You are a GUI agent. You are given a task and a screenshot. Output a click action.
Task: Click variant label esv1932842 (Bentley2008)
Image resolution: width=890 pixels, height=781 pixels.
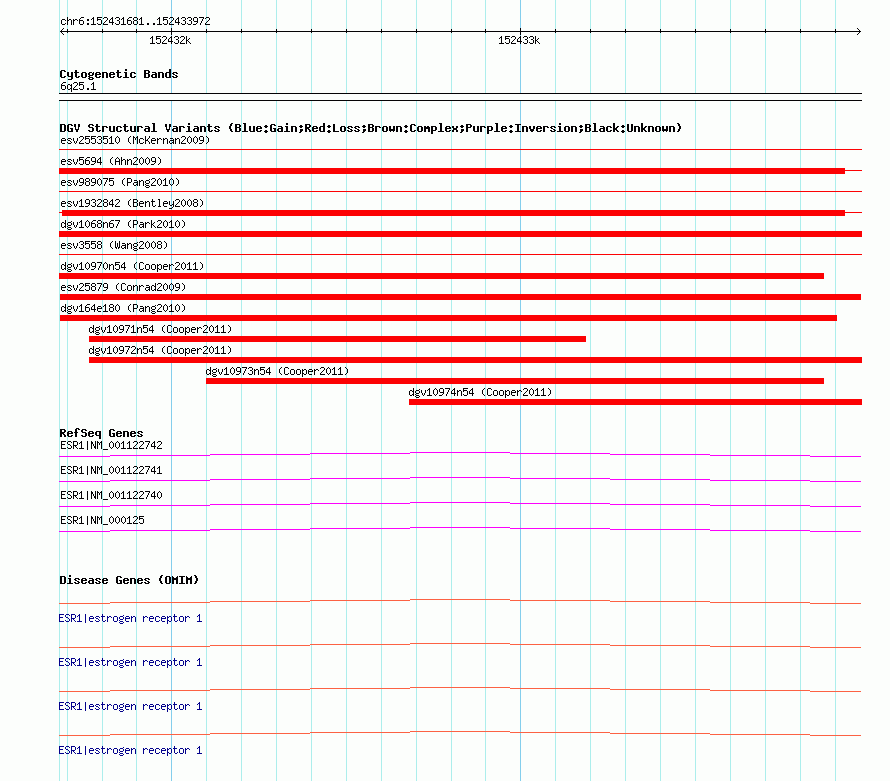(x=132, y=203)
